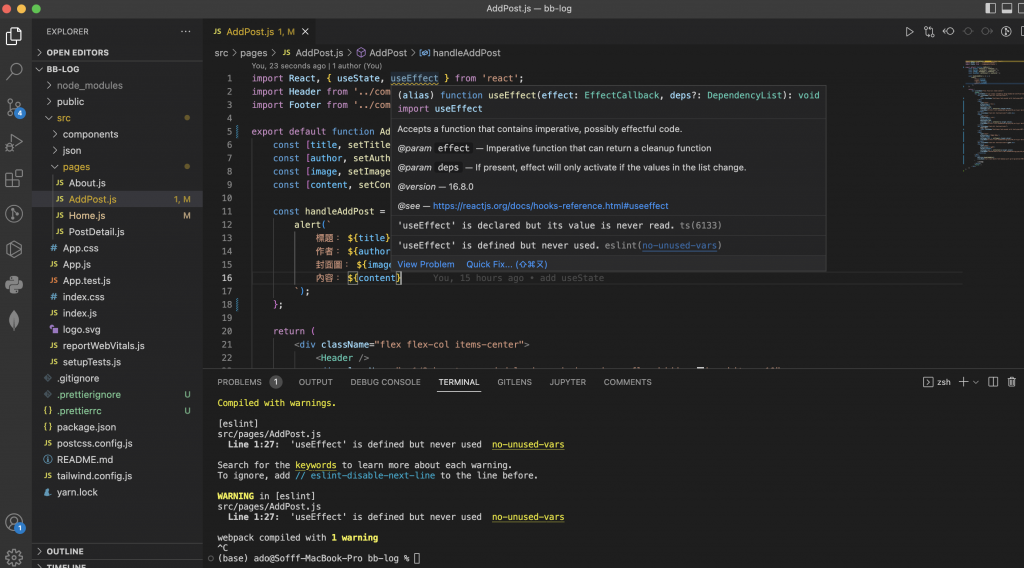Open Source Control view with badge 4

[x=14, y=107]
